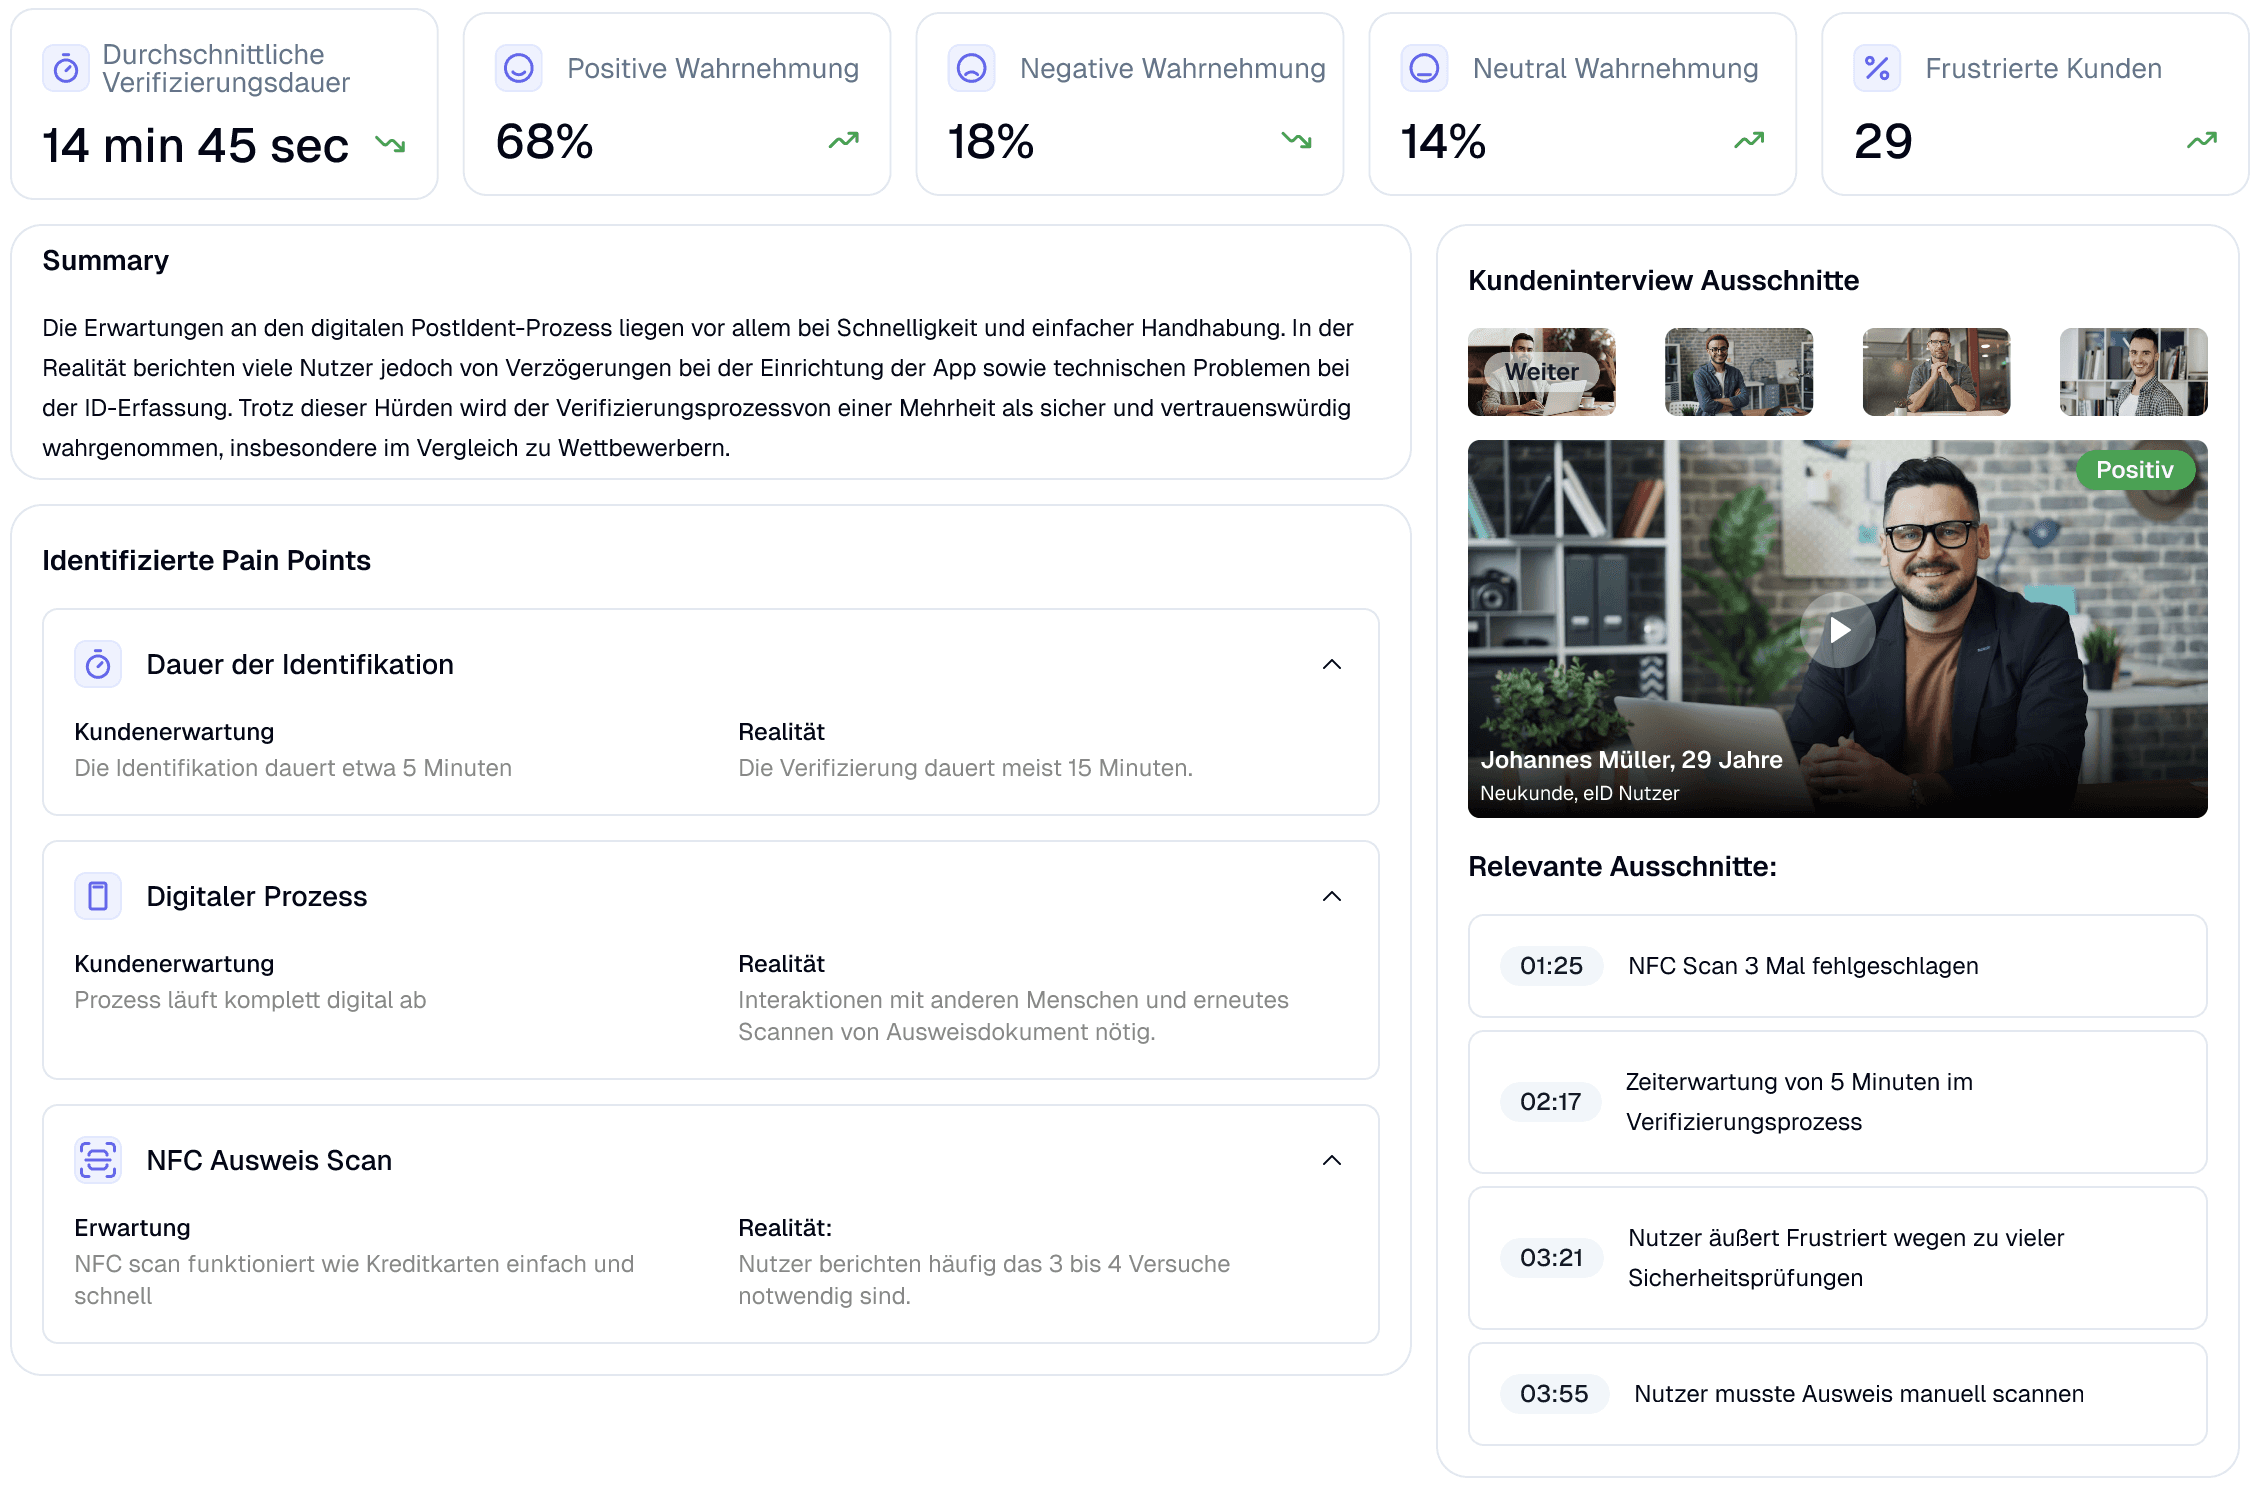Collapse the NFC Ausweis Scan section
The width and height of the screenshot is (2260, 1492).
(x=1331, y=1161)
